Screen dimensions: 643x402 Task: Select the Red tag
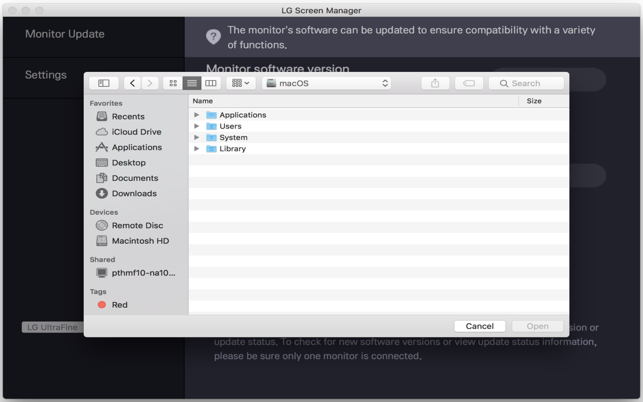tap(137, 305)
